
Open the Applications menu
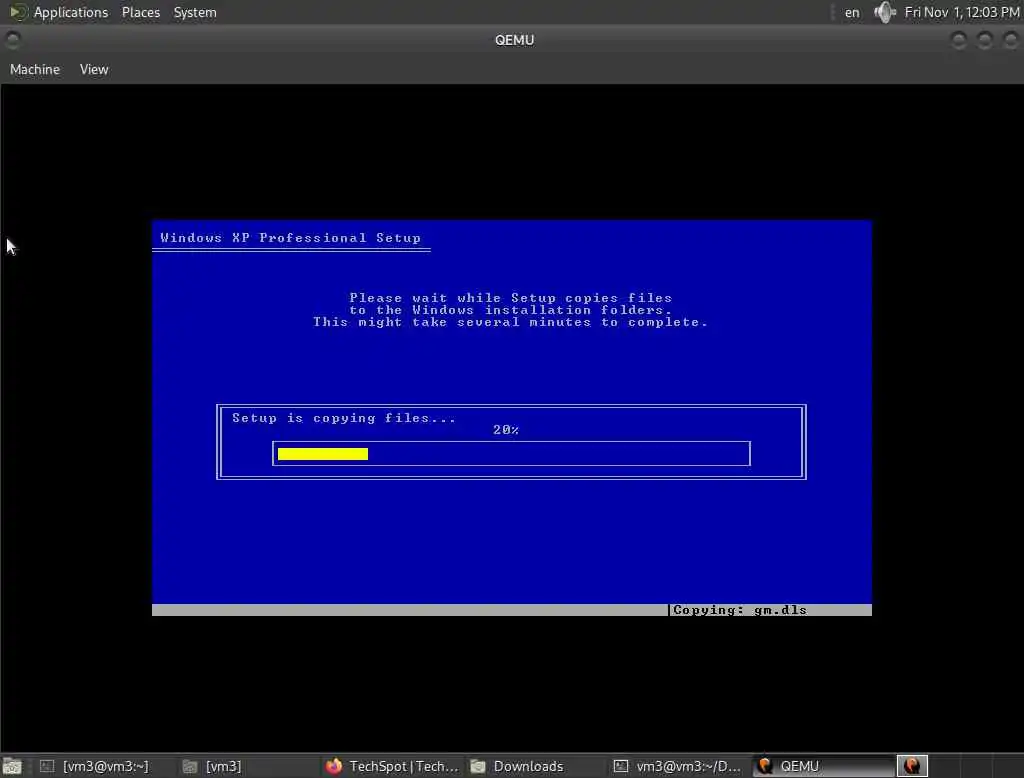71,12
